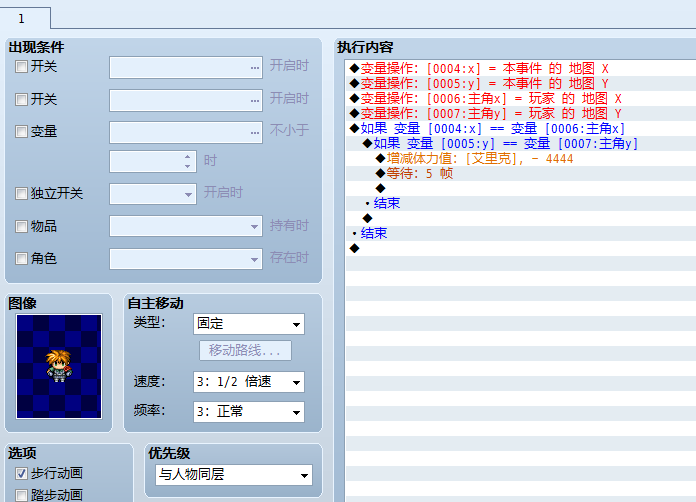The width and height of the screenshot is (696, 502).
Task: Enable the first 开关 condition checkbox
Action: tap(21, 67)
